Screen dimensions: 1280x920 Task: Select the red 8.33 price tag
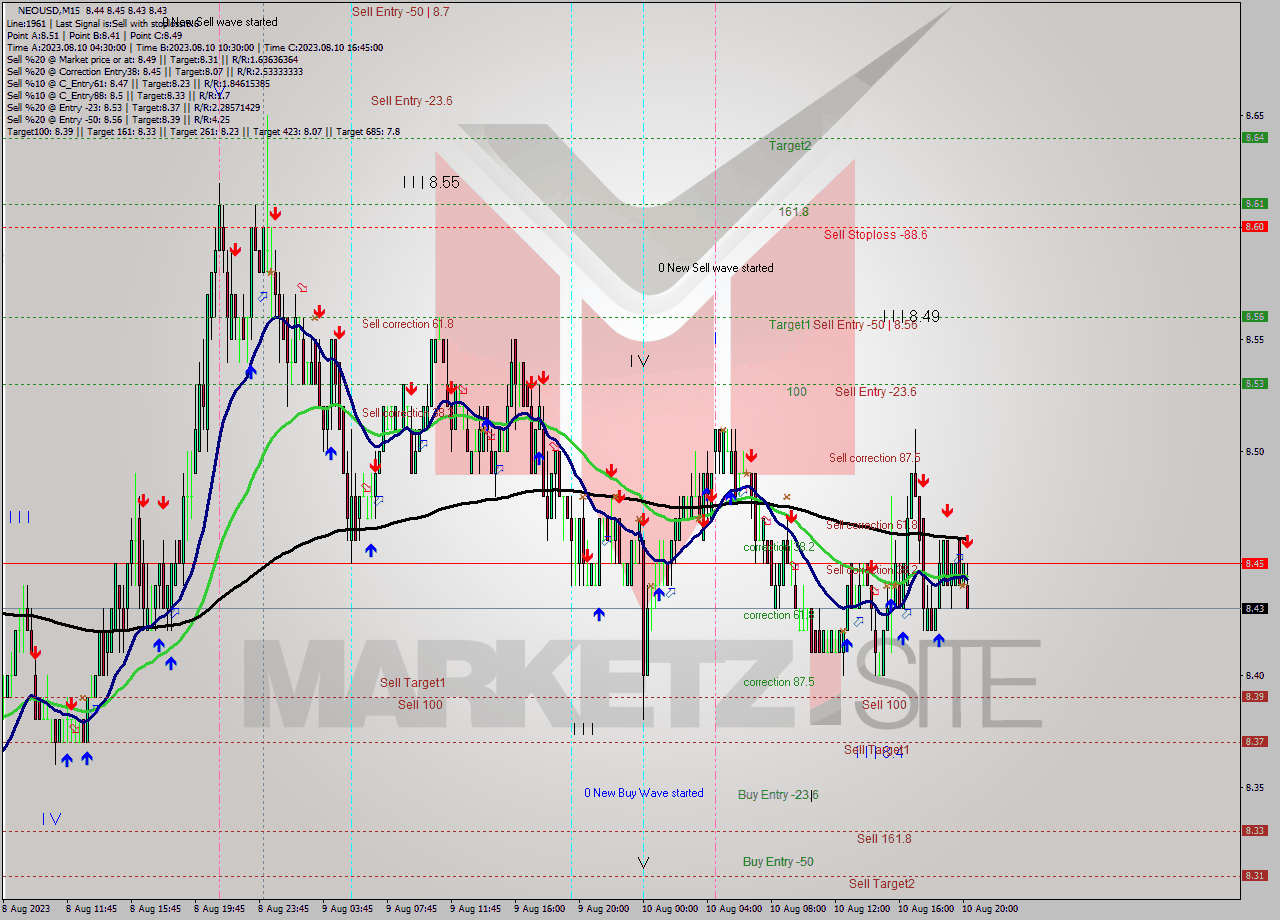(x=1255, y=830)
